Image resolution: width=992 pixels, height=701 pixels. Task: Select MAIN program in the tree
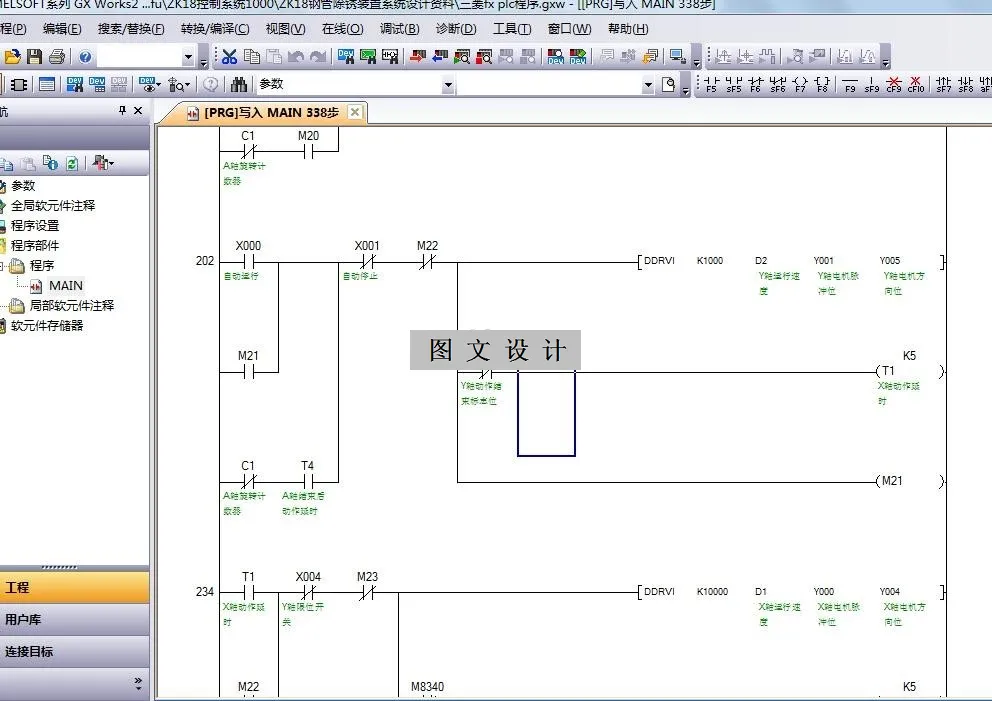(x=66, y=285)
